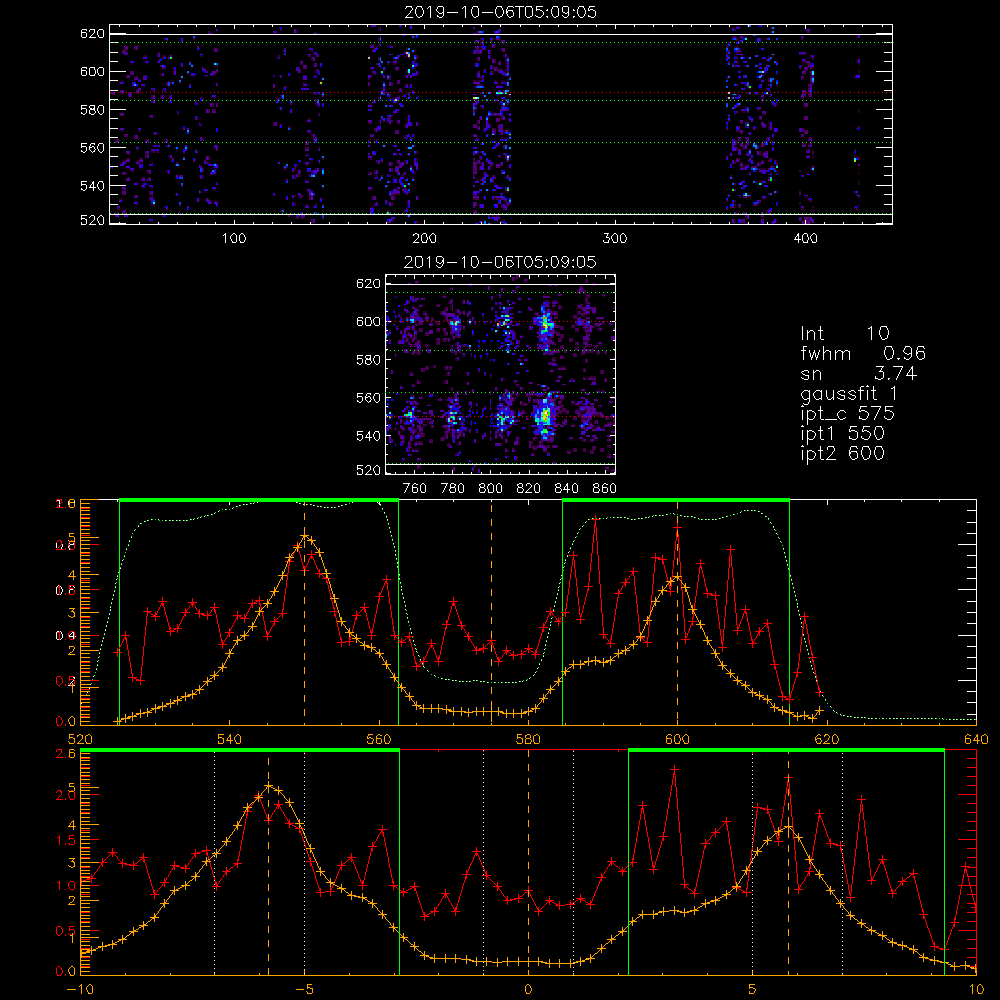Select the 'sn 3.74' parameter text

(858, 373)
